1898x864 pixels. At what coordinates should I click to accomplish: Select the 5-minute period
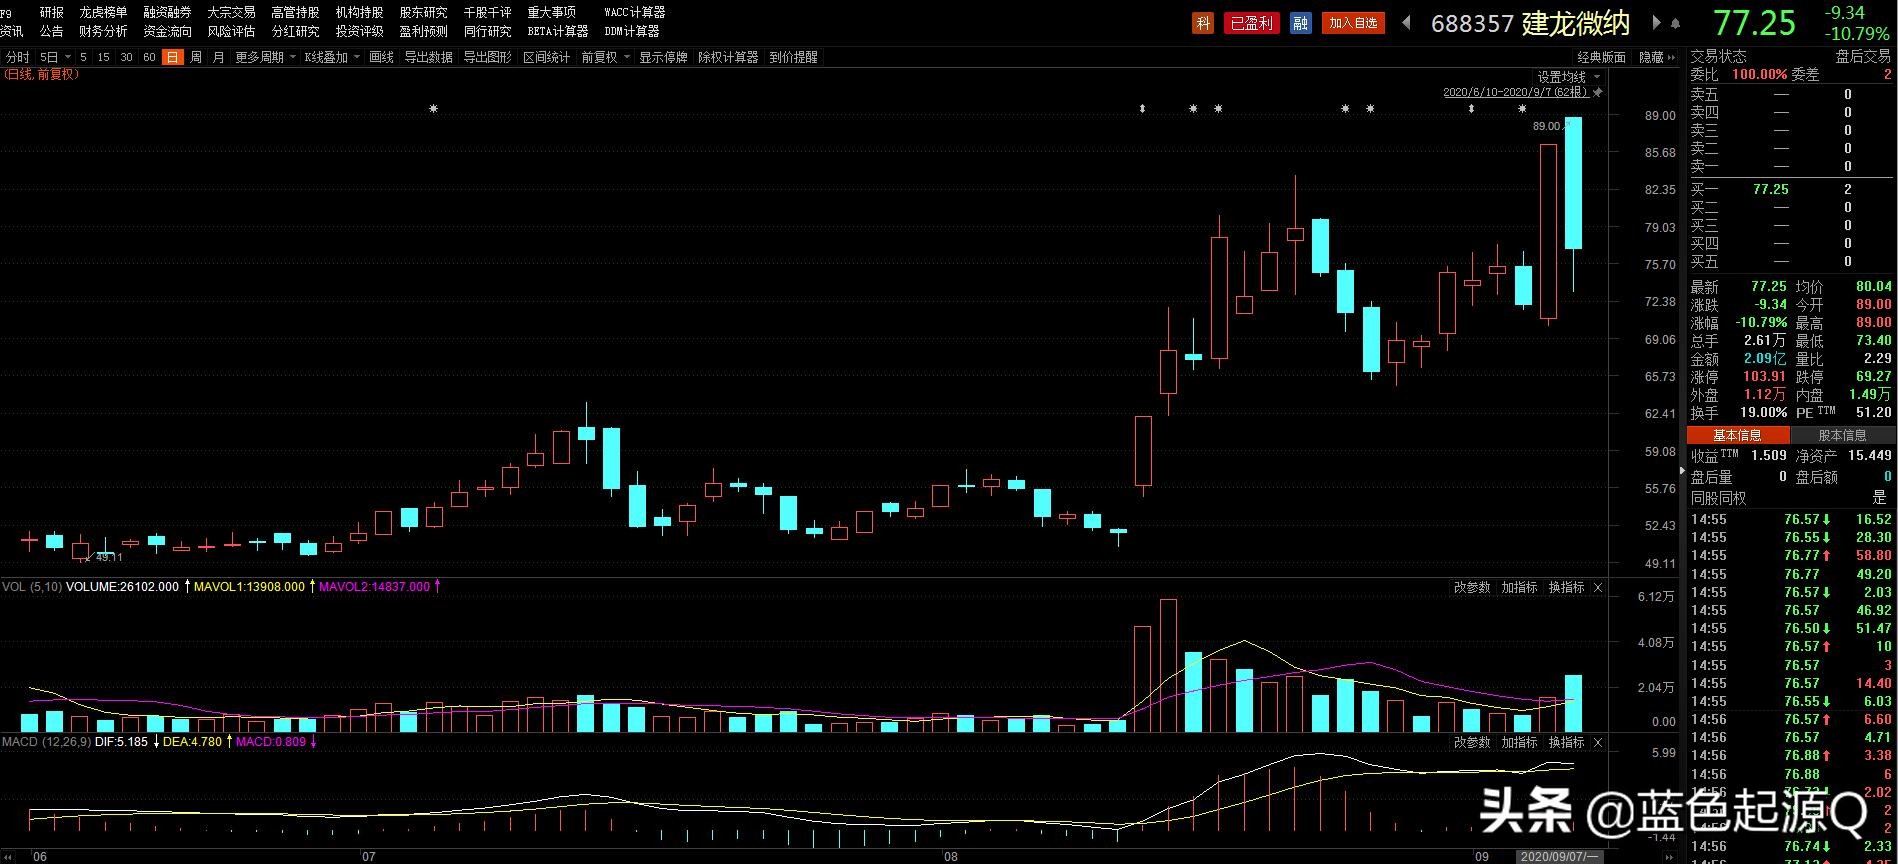click(x=84, y=58)
